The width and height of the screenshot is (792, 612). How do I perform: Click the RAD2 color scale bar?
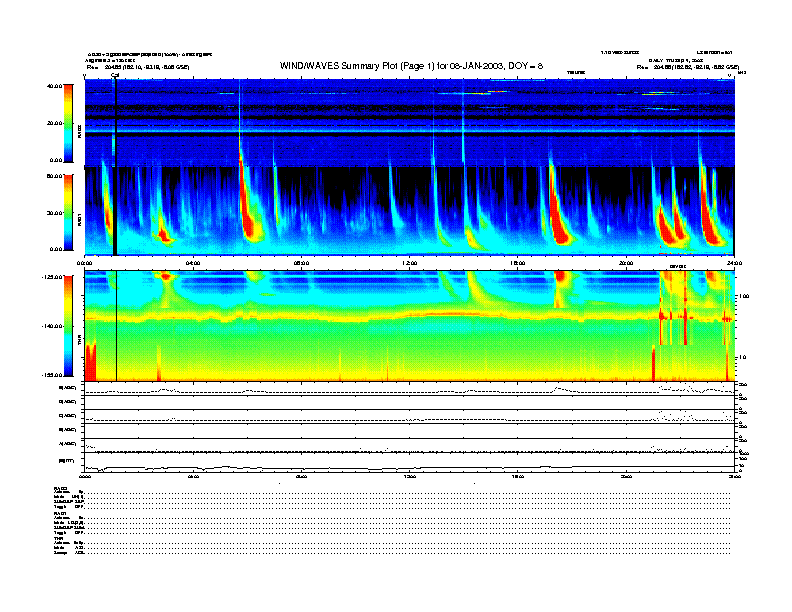point(68,123)
